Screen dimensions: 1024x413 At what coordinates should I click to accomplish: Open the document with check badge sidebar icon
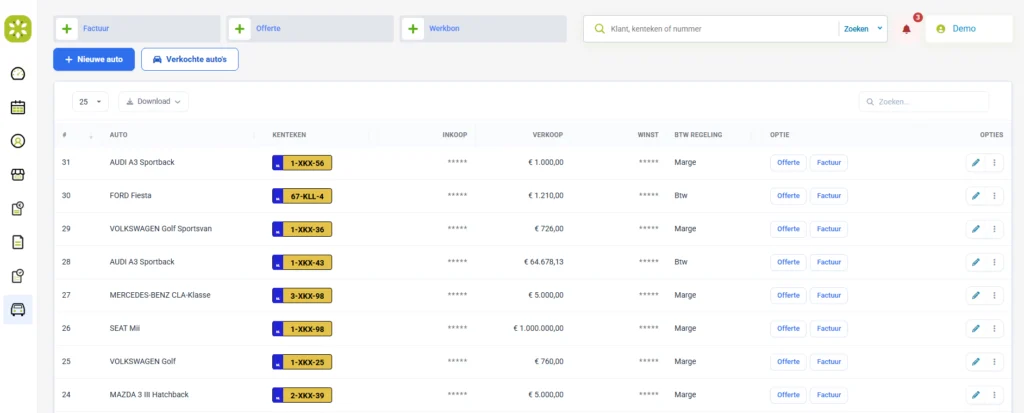tap(18, 276)
